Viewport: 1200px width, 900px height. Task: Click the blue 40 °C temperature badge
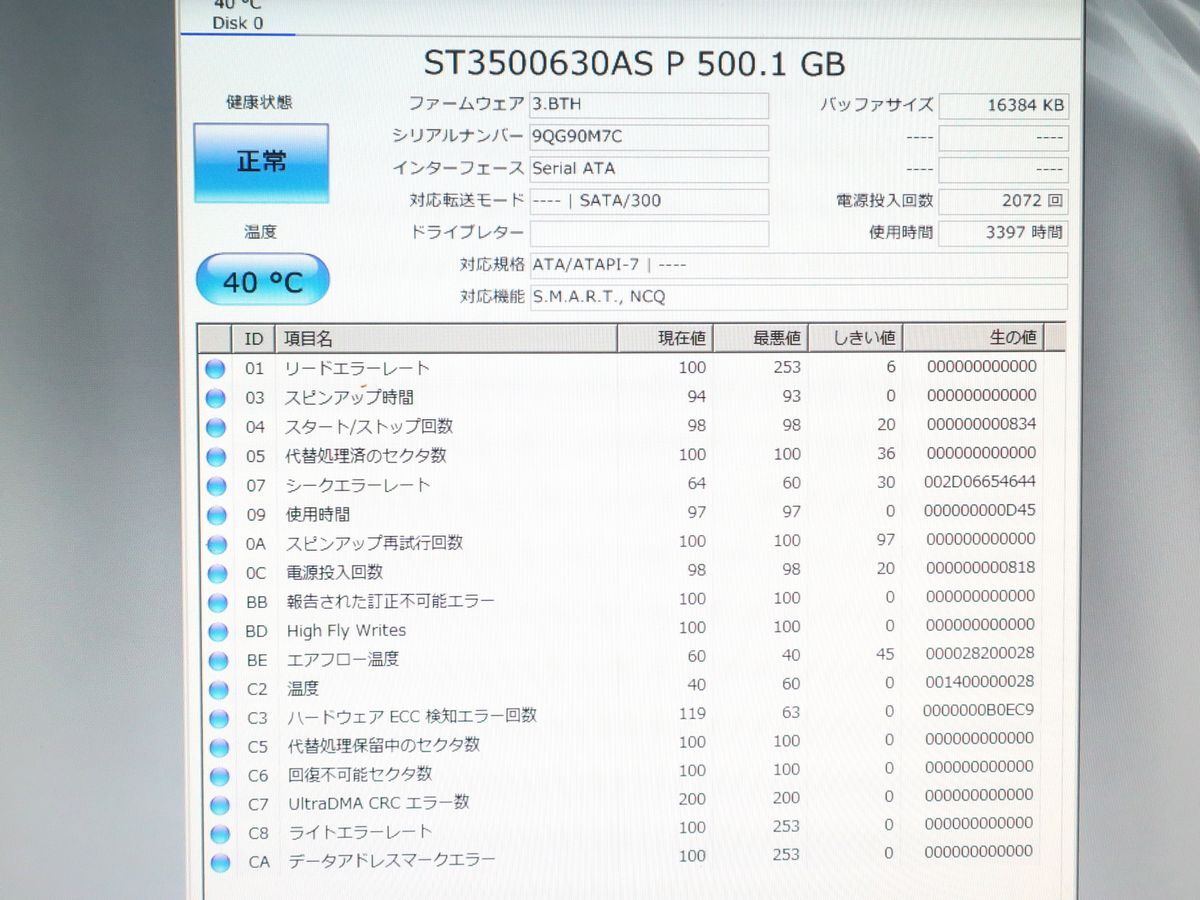(x=262, y=280)
